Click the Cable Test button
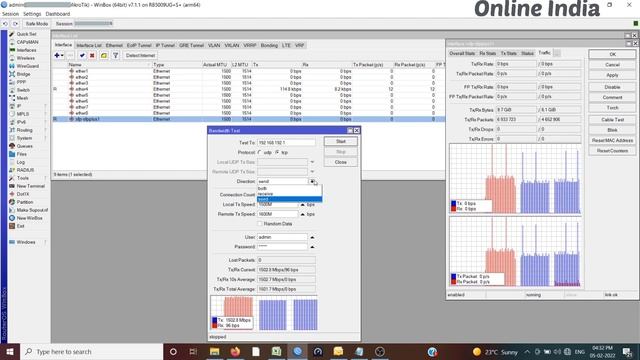Viewport: 640px width, 360px height. (612, 120)
